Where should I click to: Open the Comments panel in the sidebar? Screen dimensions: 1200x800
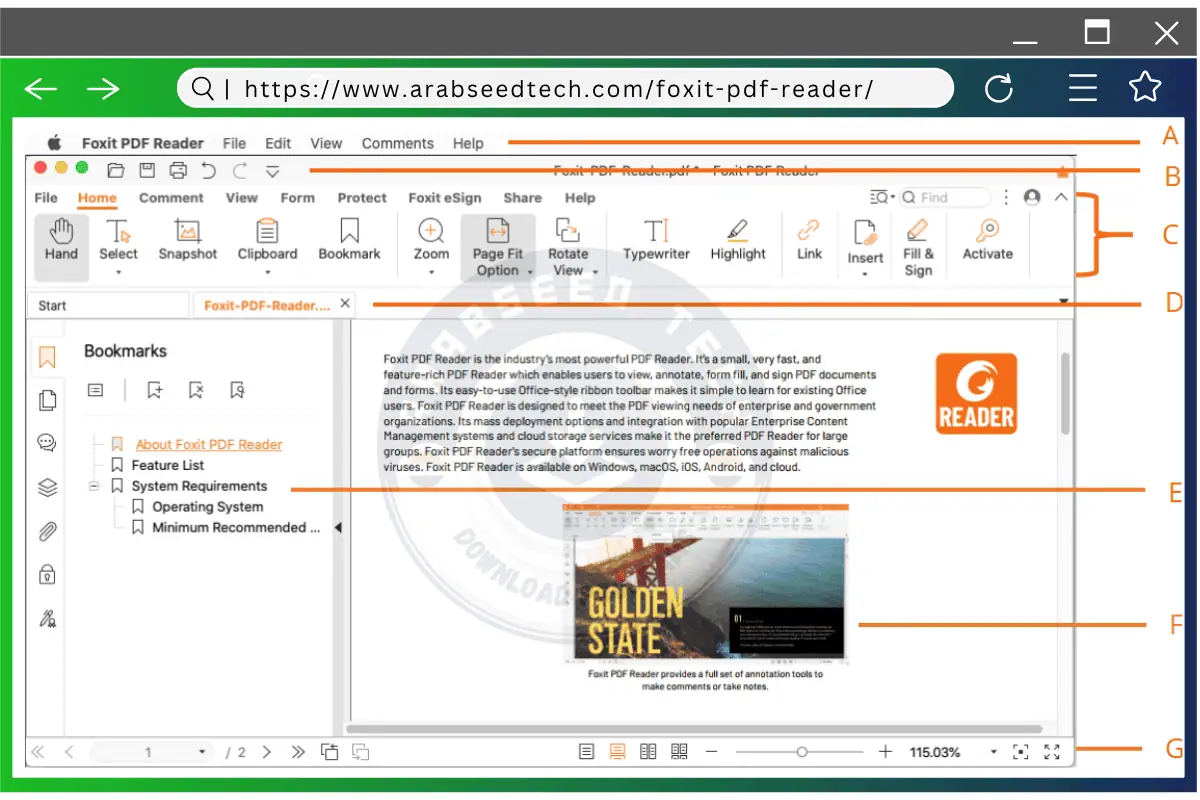click(x=46, y=441)
